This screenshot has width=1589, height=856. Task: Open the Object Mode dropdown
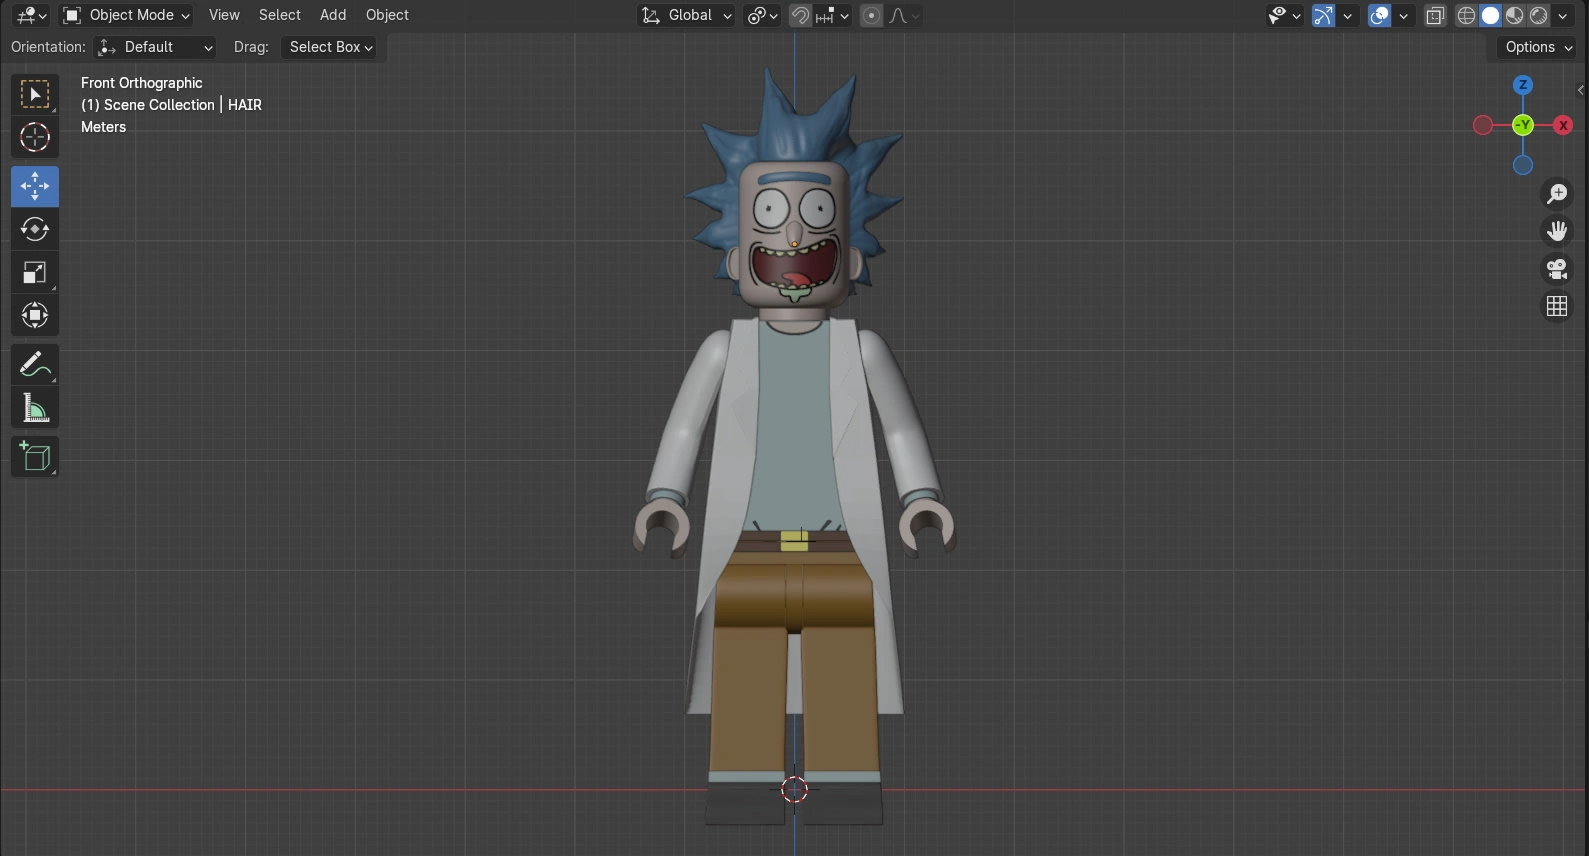click(x=126, y=15)
